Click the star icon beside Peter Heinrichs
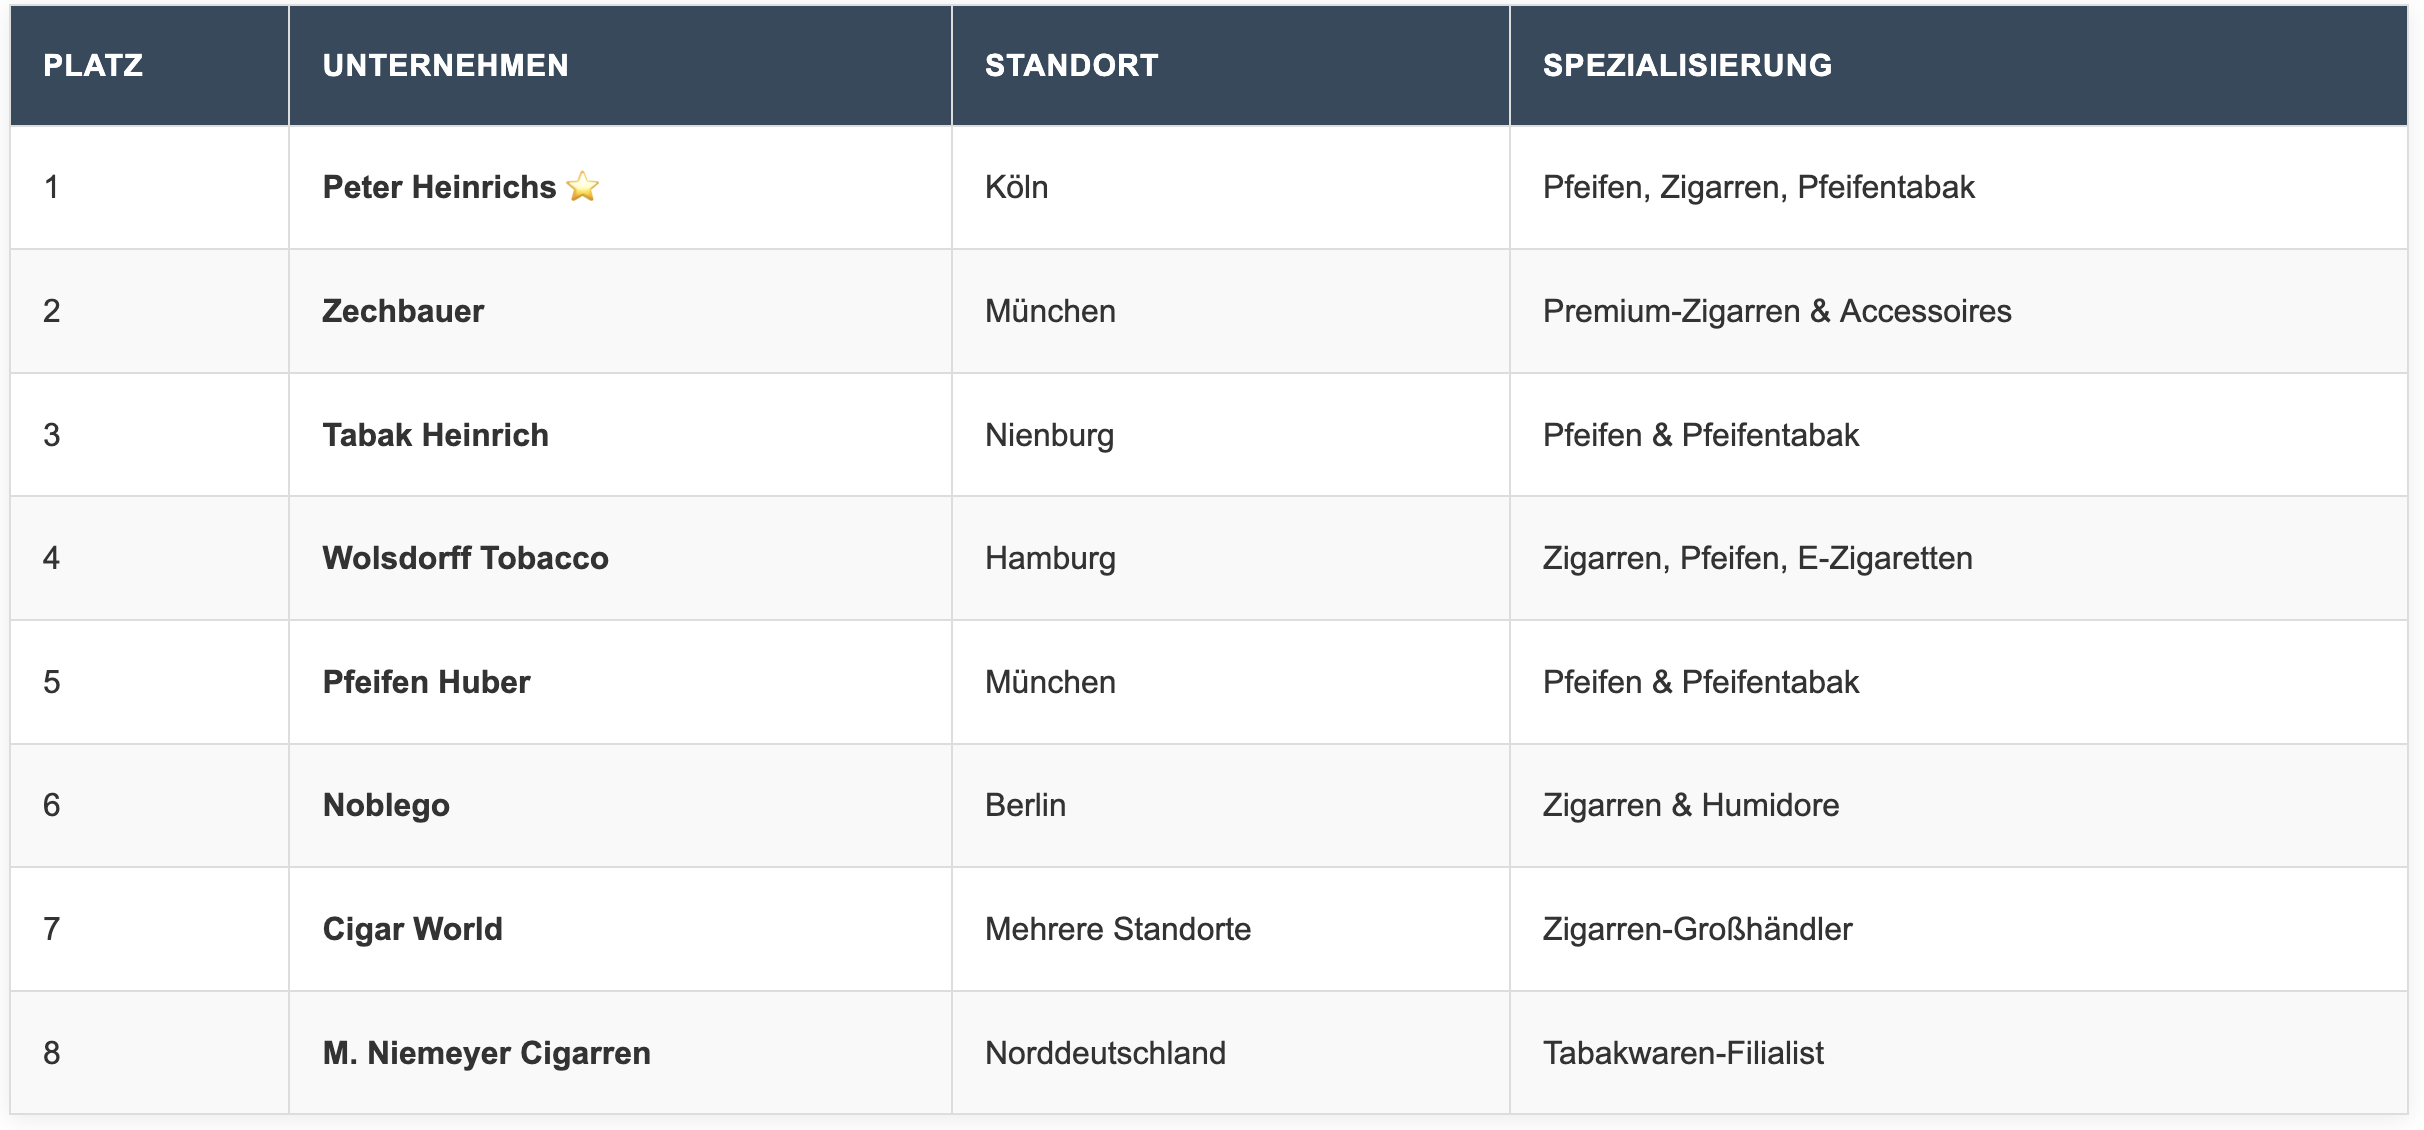Viewport: 2424px width, 1130px height. [x=582, y=187]
